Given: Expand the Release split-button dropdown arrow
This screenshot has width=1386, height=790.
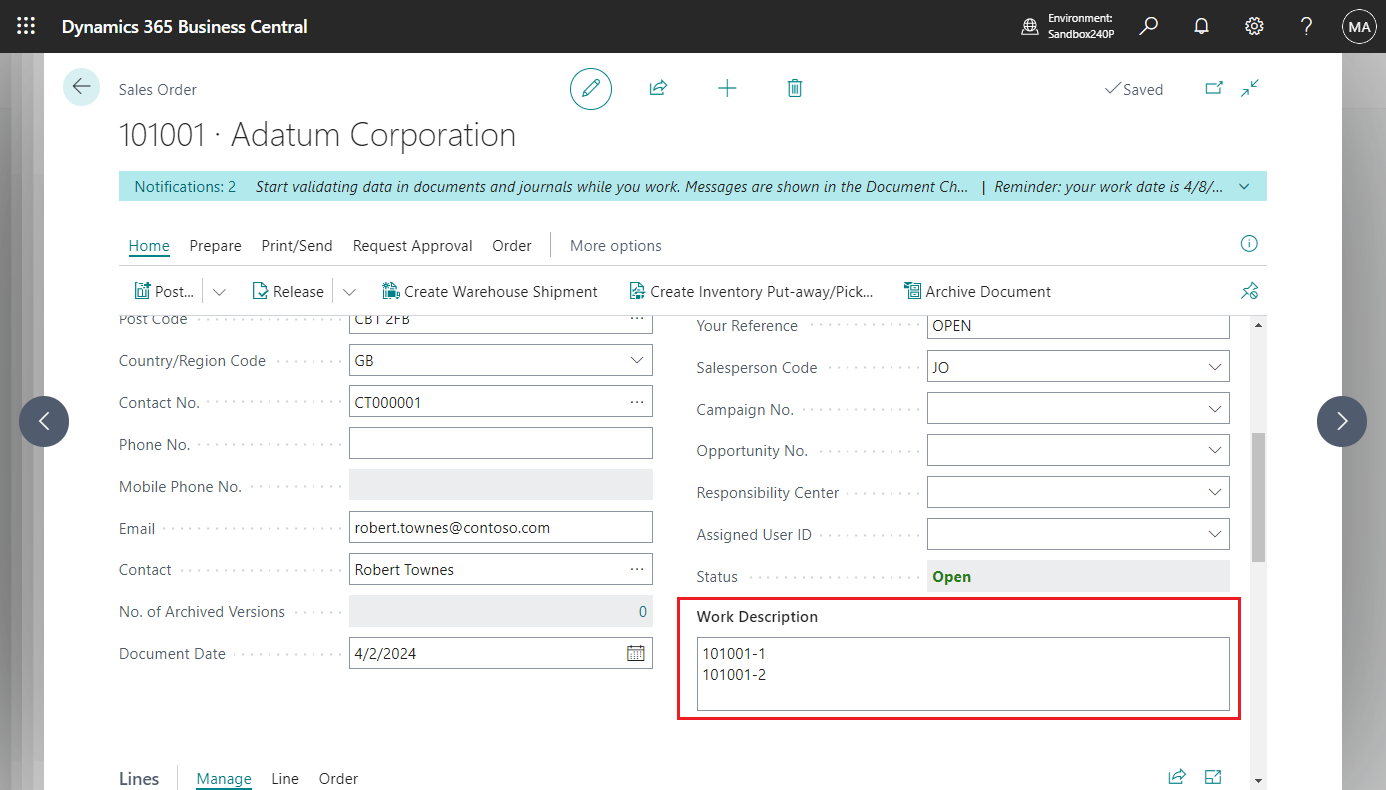Looking at the screenshot, I should (x=348, y=290).
